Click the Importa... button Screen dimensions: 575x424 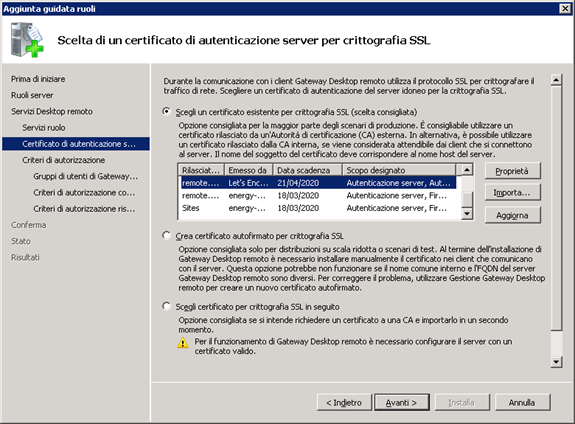[512, 193]
